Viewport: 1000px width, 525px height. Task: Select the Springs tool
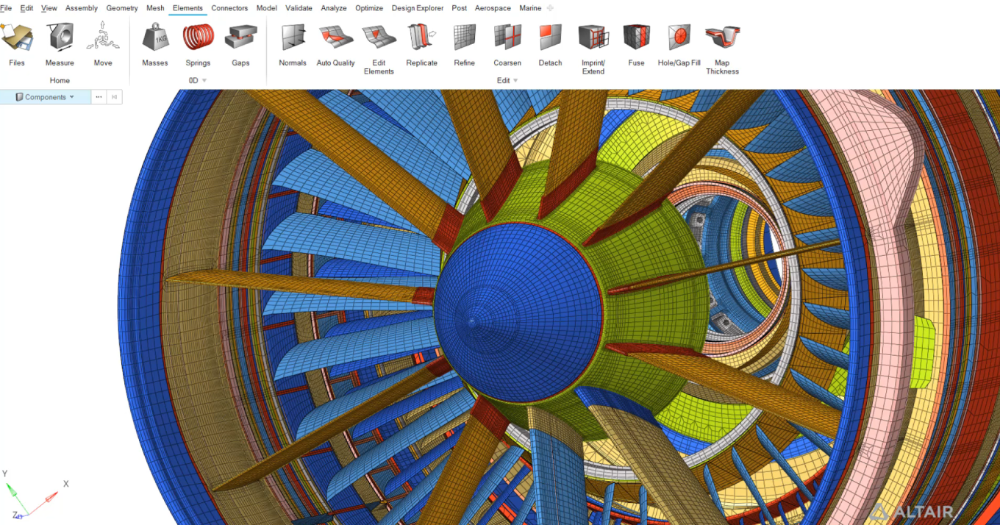click(198, 43)
